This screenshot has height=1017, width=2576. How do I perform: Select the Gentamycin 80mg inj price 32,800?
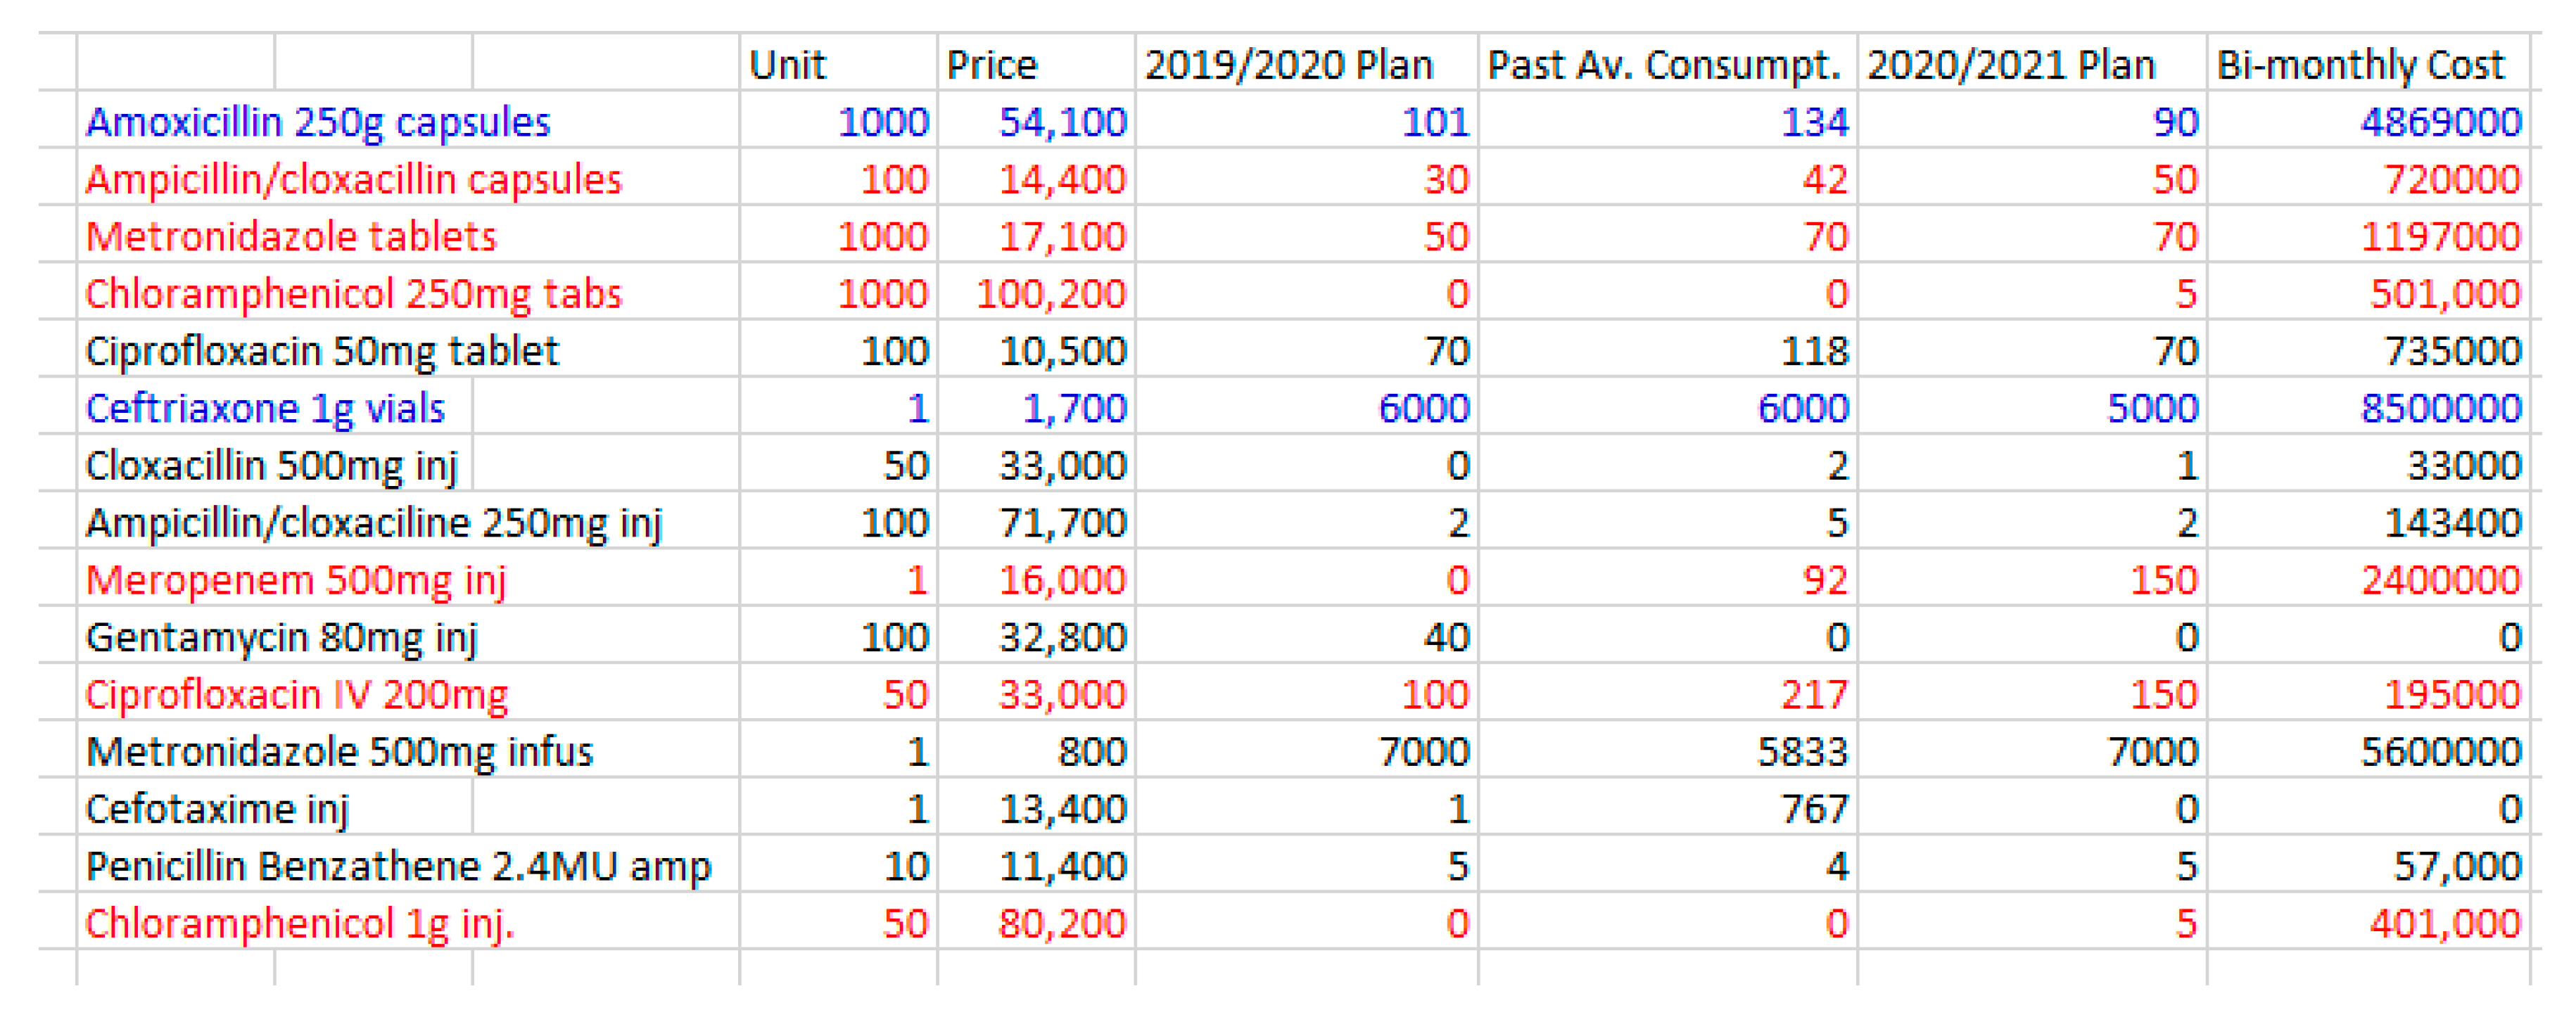click(x=1062, y=637)
